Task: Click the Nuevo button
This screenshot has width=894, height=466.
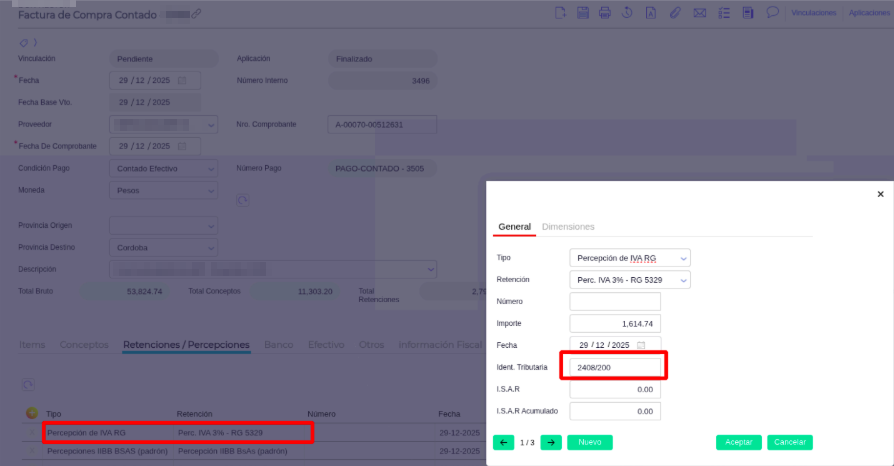Action: 589,442
